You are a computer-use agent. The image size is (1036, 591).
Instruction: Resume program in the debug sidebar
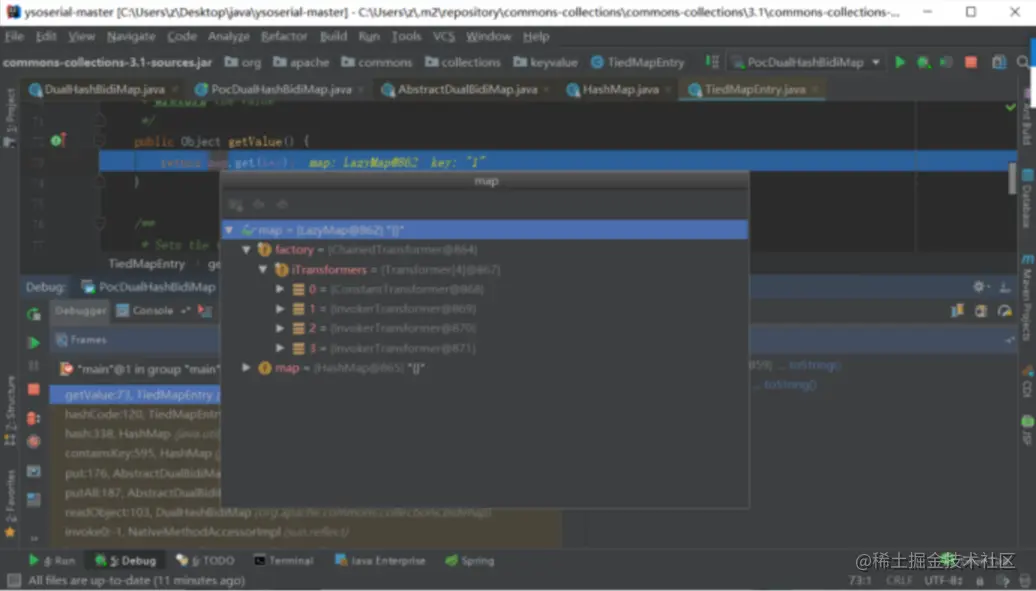34,342
